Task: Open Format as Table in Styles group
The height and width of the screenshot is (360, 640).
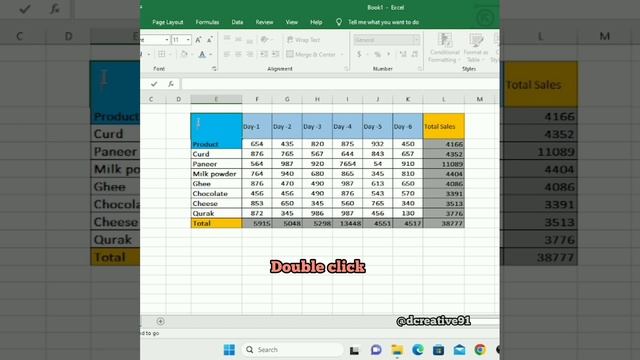Action: pos(476,48)
